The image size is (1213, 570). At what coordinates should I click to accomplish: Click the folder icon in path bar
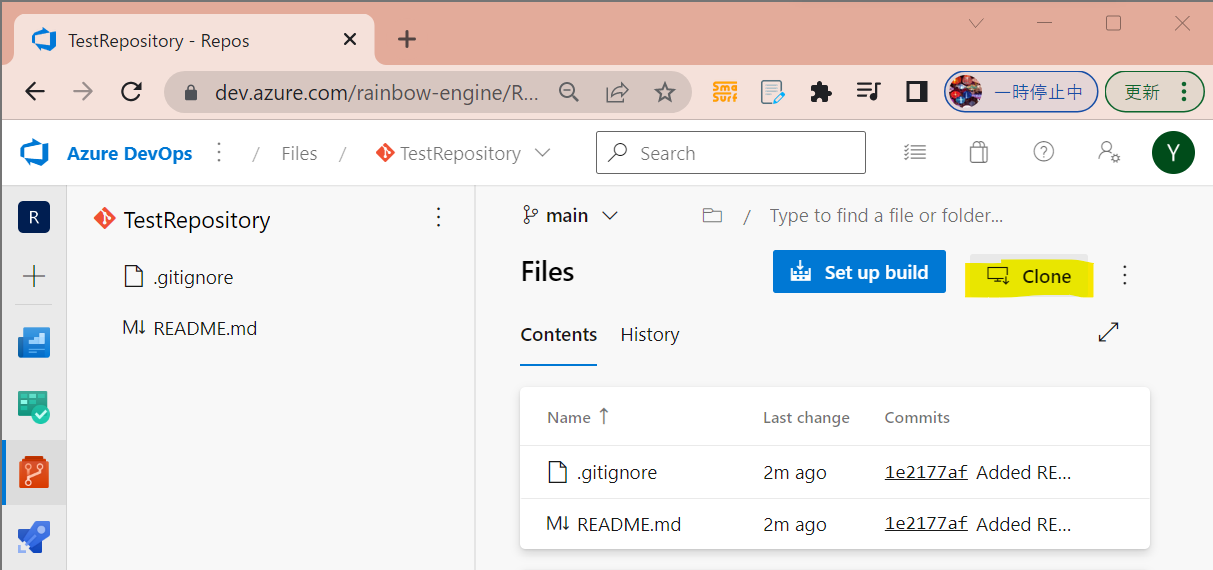tap(712, 215)
